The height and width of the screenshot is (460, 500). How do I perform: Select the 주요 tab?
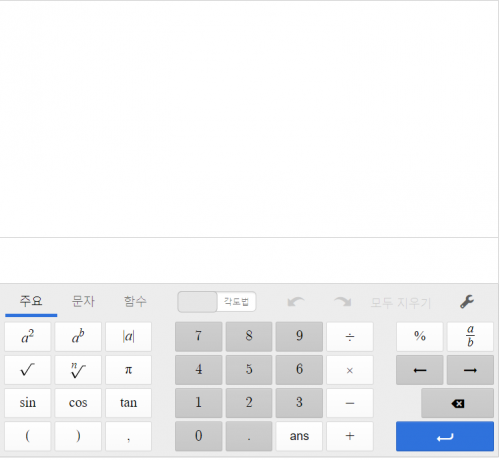click(x=31, y=301)
